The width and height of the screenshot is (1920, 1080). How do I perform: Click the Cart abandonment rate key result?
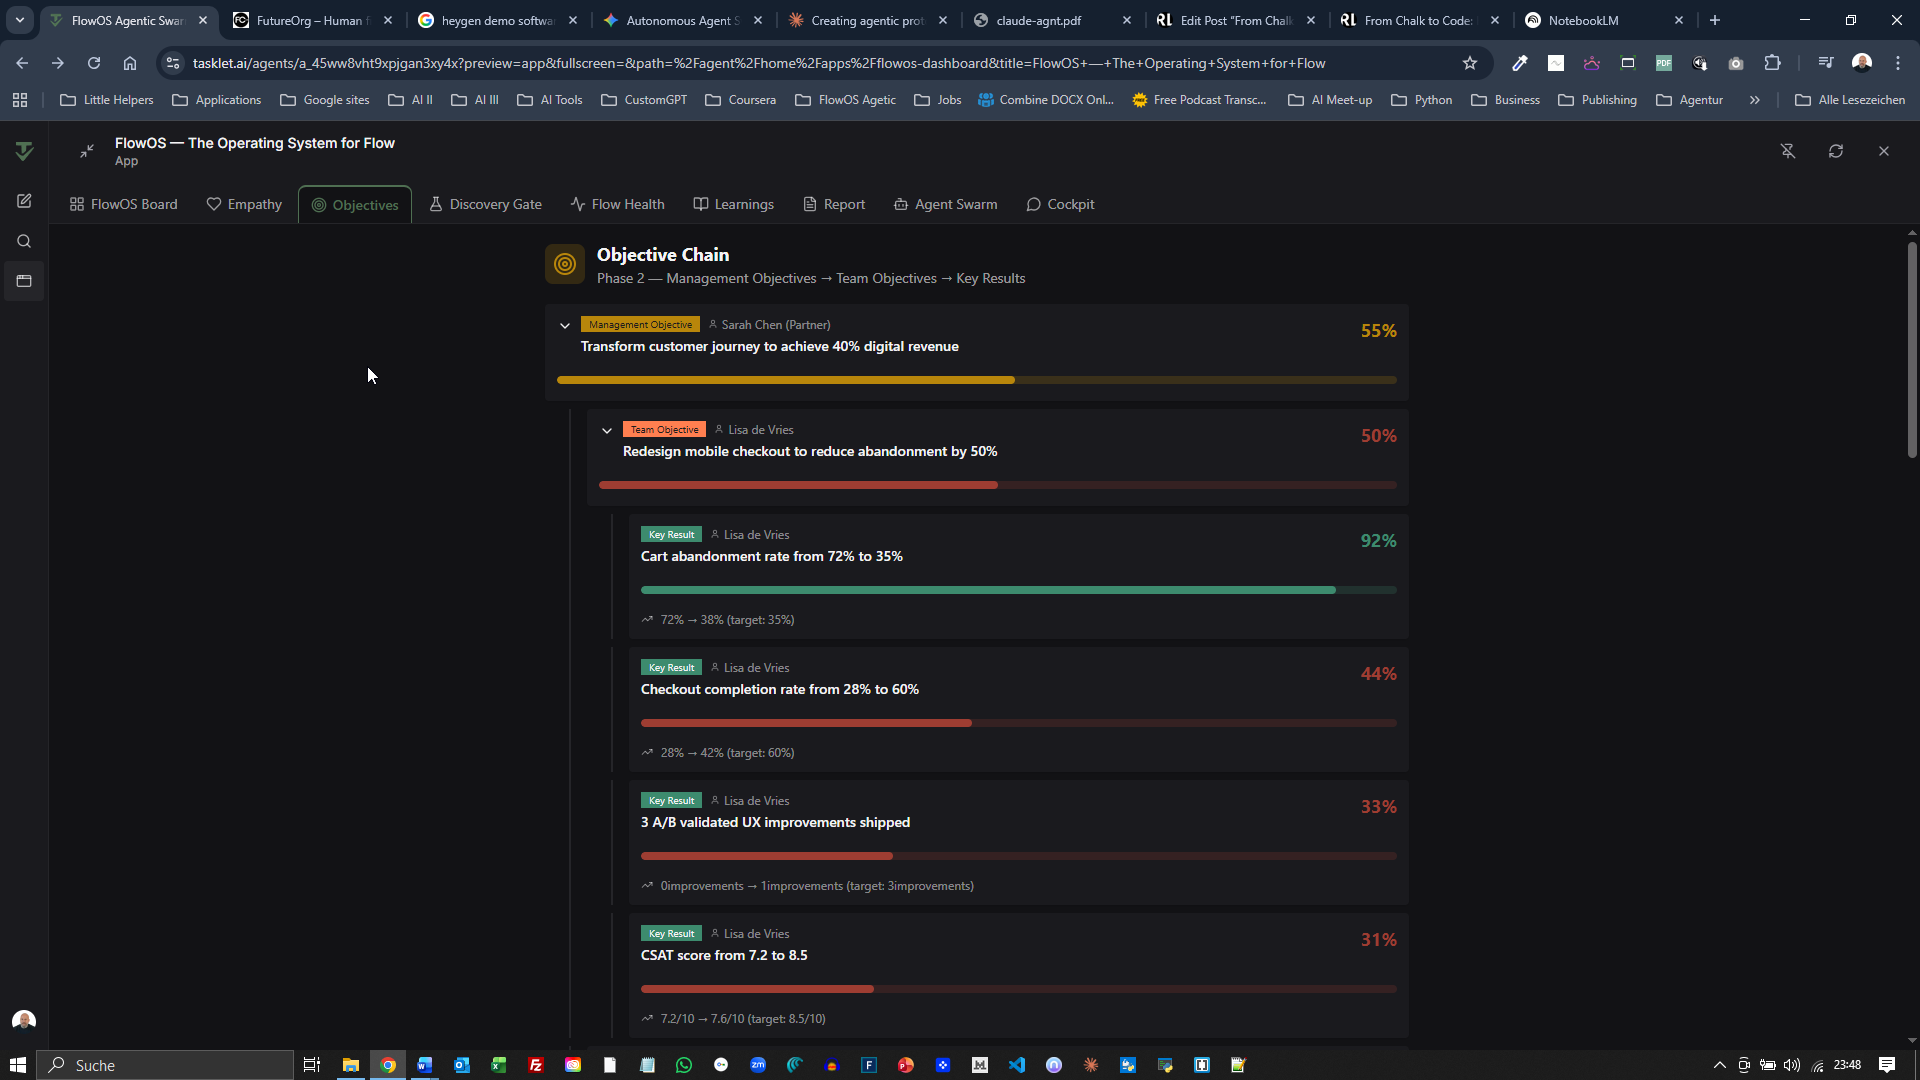[771, 556]
